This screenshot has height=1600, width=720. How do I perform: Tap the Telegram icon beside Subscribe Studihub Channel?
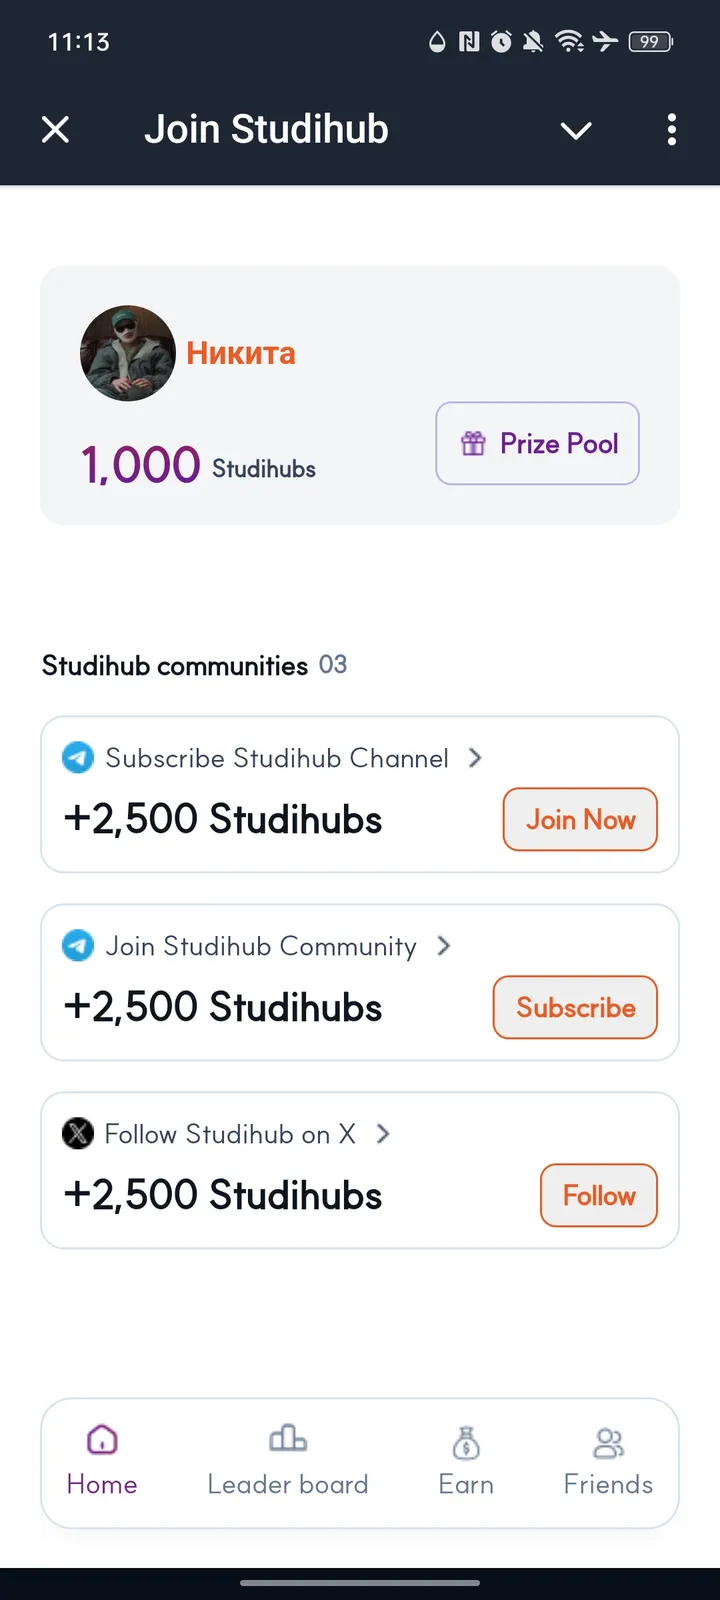click(x=77, y=758)
